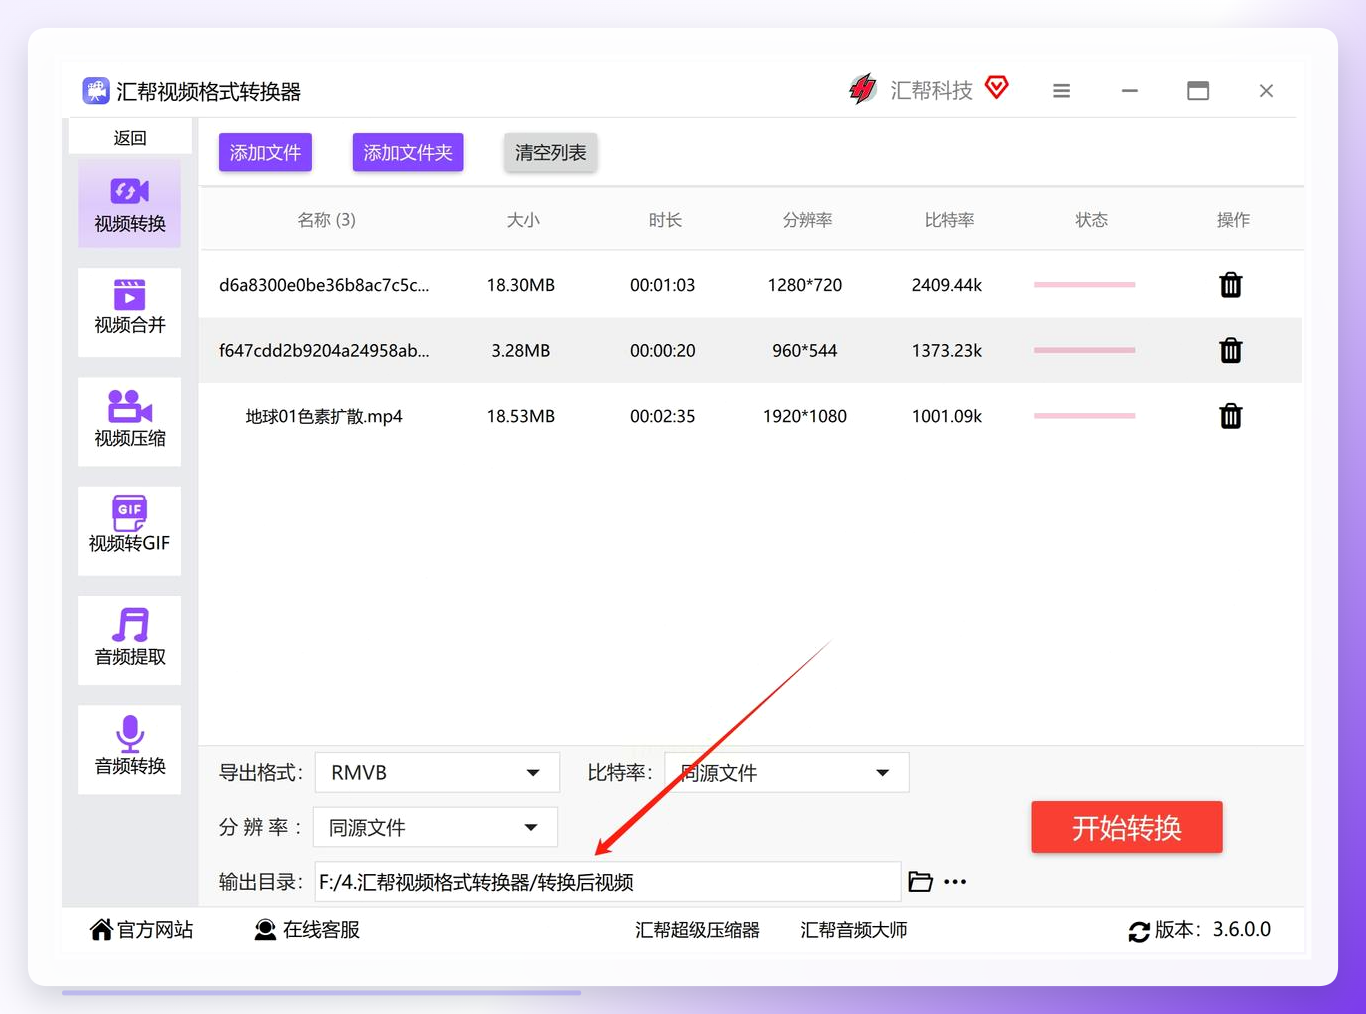The height and width of the screenshot is (1014, 1366).
Task: Open the 视频合并 sidebar section
Action: [x=130, y=312]
